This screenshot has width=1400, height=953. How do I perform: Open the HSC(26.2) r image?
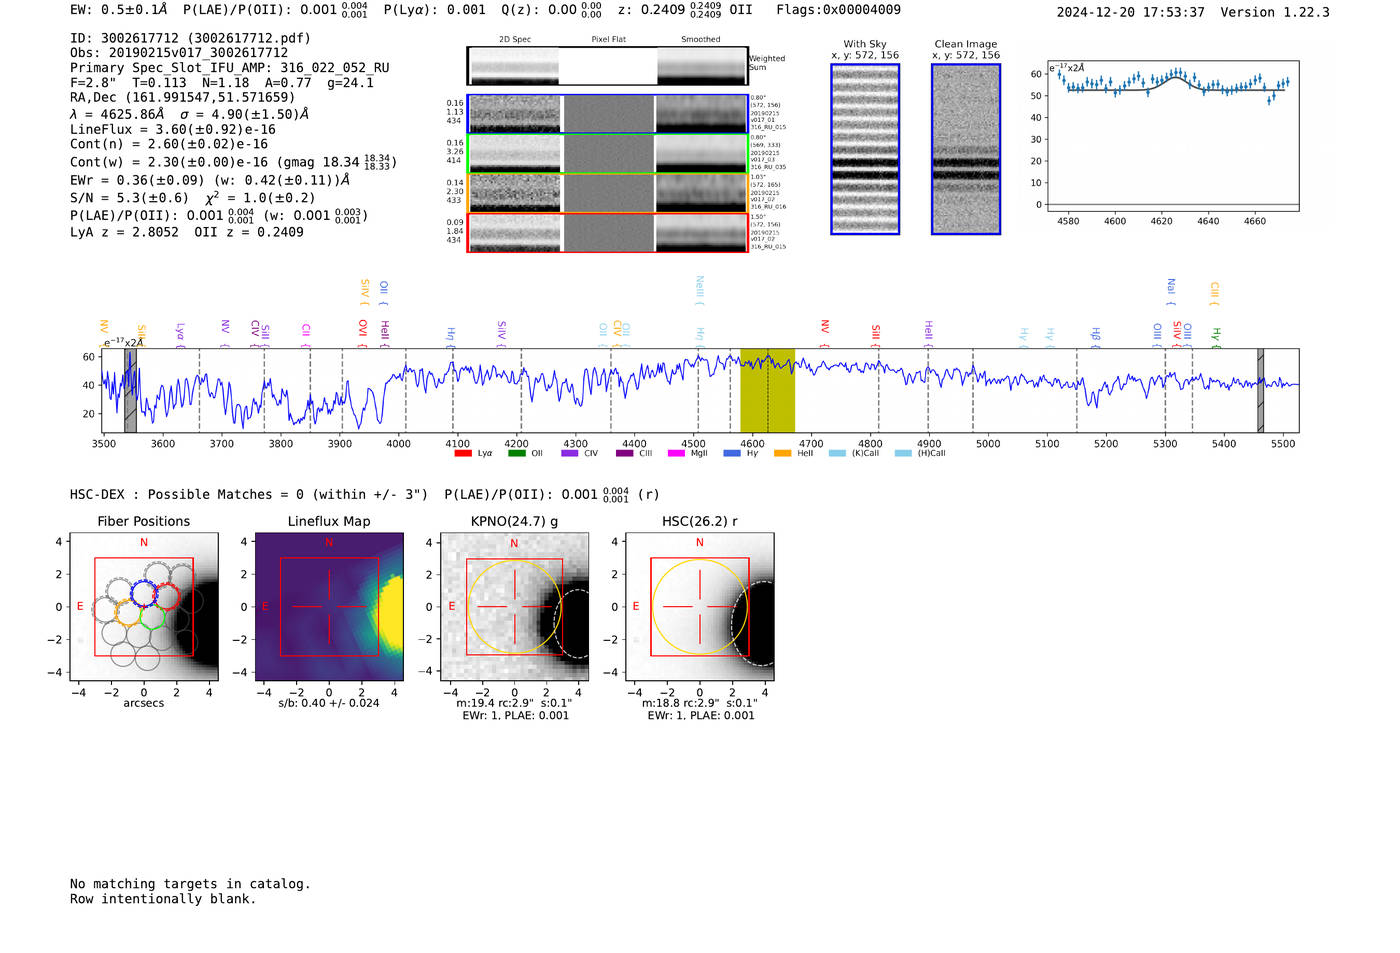pyautogui.click(x=699, y=607)
